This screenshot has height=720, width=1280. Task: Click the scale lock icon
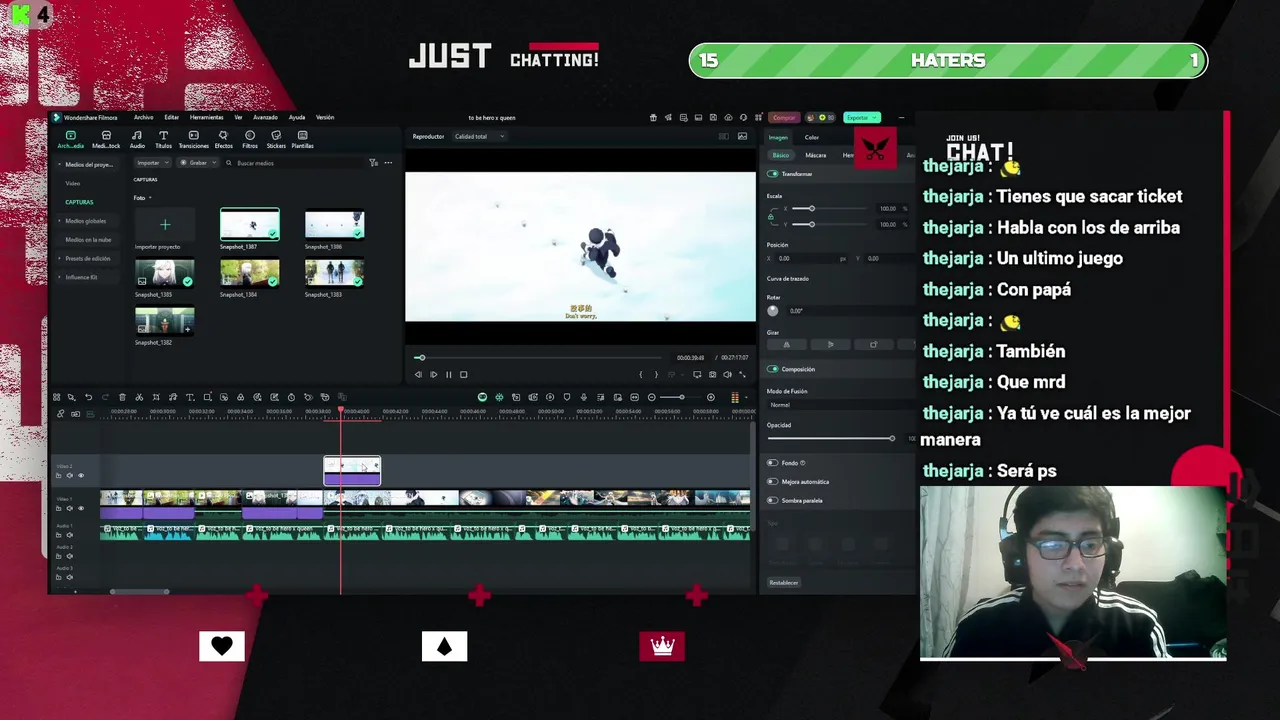point(771,216)
